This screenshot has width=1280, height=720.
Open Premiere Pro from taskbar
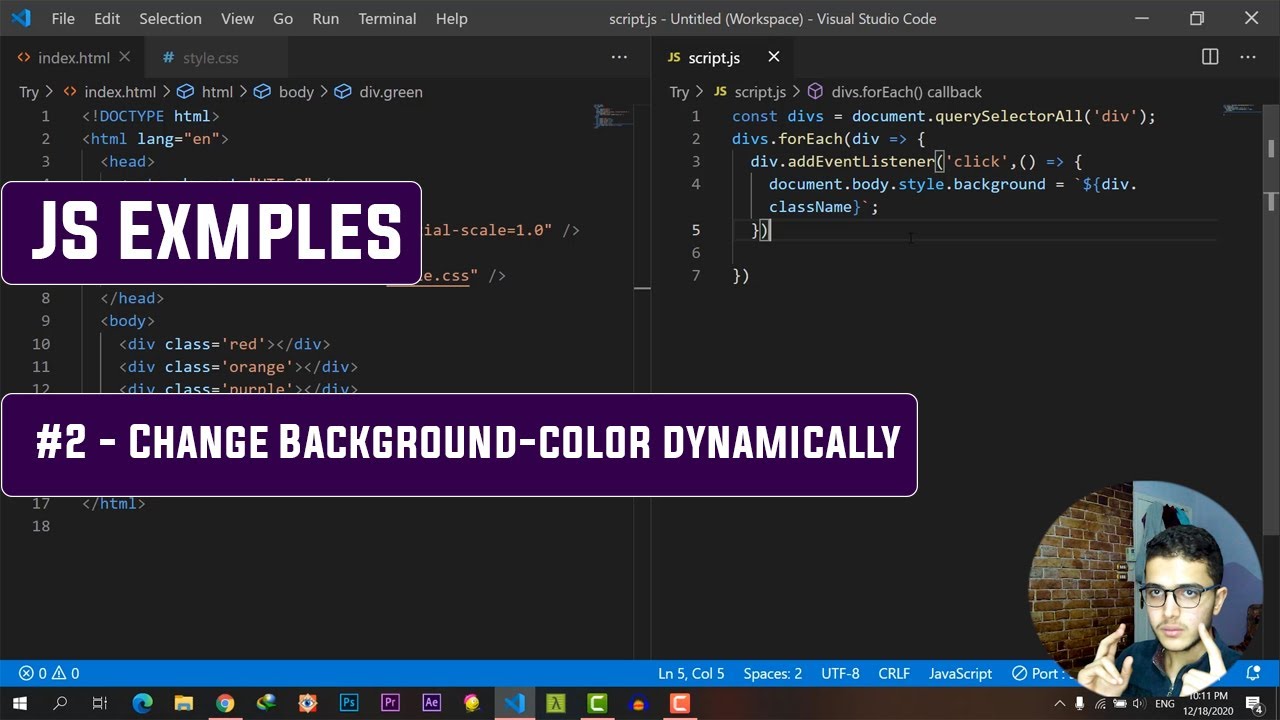[x=390, y=703]
